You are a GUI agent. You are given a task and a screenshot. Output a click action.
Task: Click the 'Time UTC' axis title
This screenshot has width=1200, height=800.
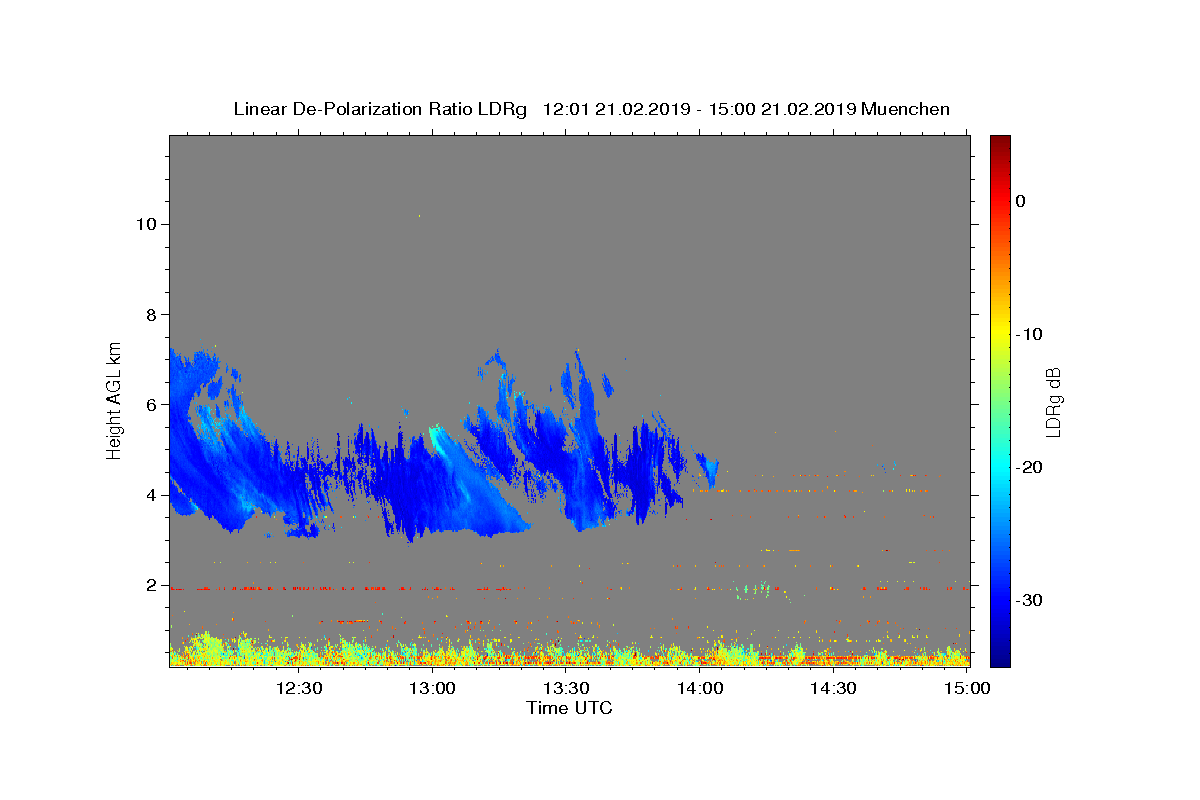(569, 708)
